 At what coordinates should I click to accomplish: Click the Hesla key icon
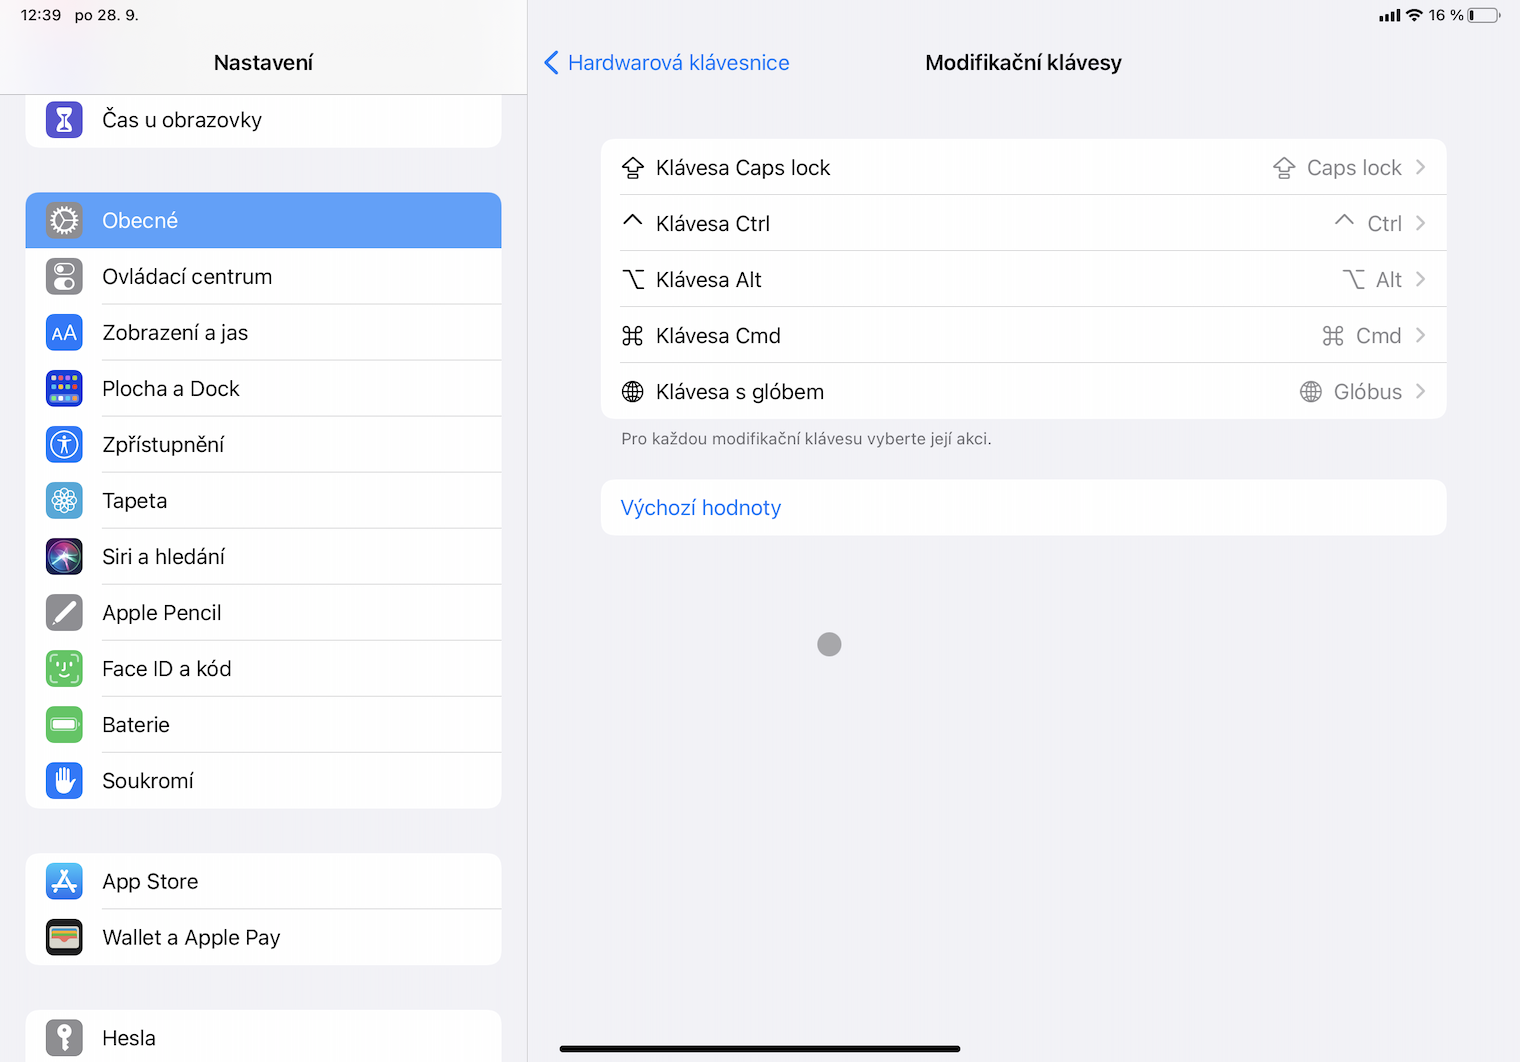[64, 1038]
